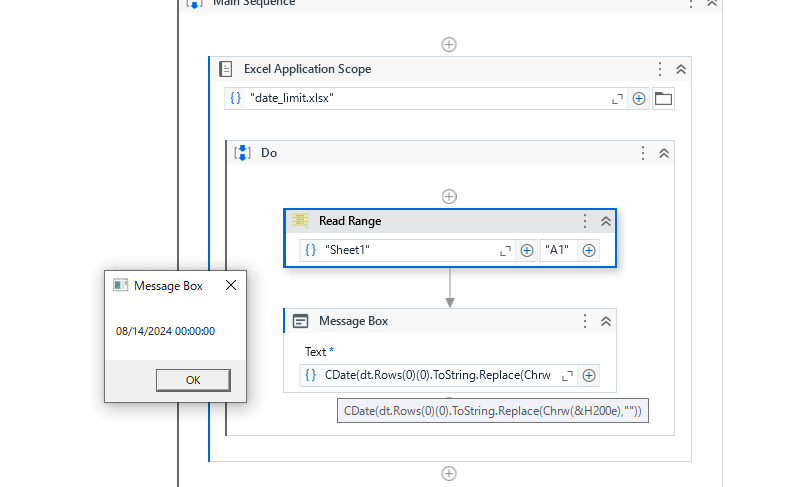Click the "08/14/2024 00:00:00" message text
This screenshot has width=801, height=487.
pos(166,331)
